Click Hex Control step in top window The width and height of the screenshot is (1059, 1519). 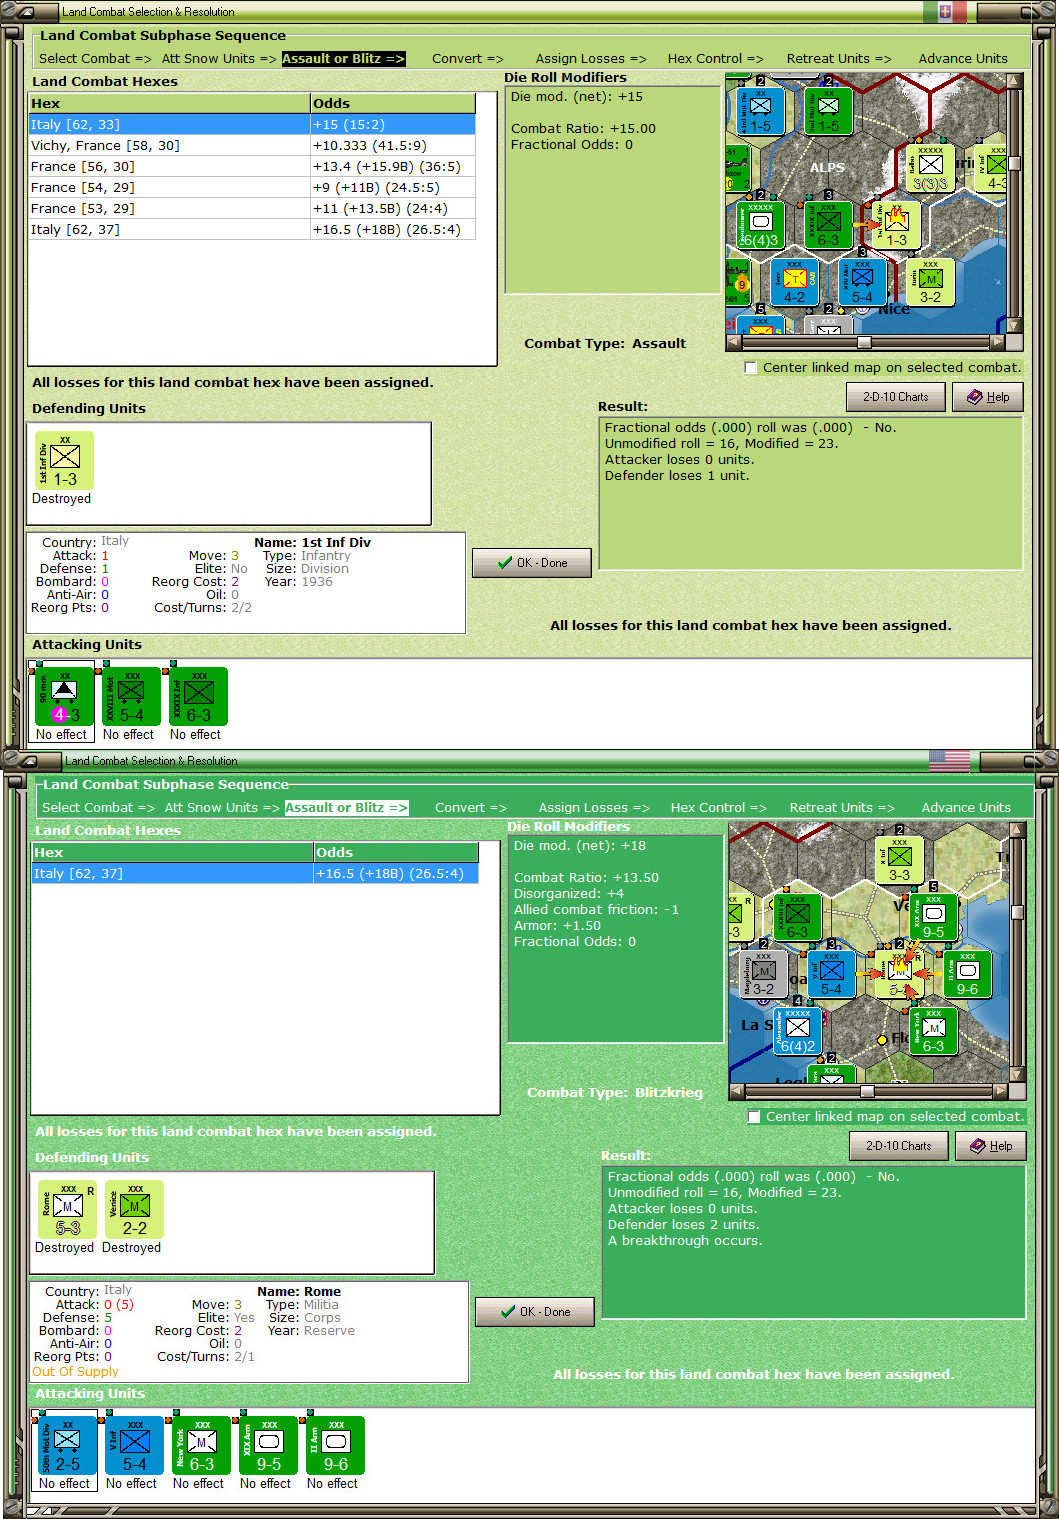point(715,58)
